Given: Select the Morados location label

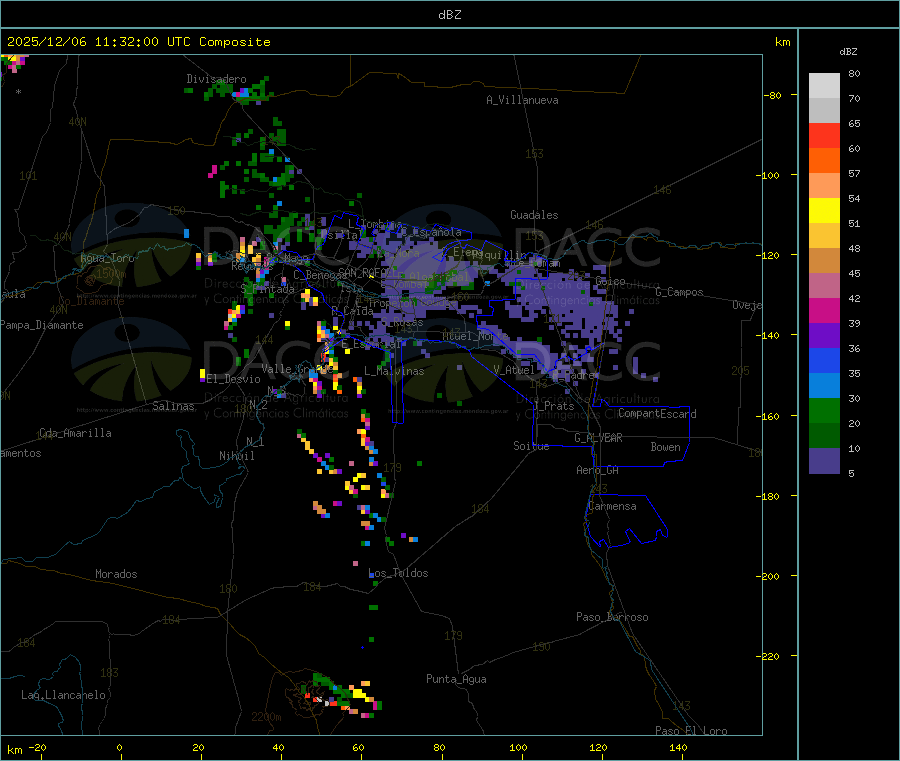Looking at the screenshot, I should (116, 574).
